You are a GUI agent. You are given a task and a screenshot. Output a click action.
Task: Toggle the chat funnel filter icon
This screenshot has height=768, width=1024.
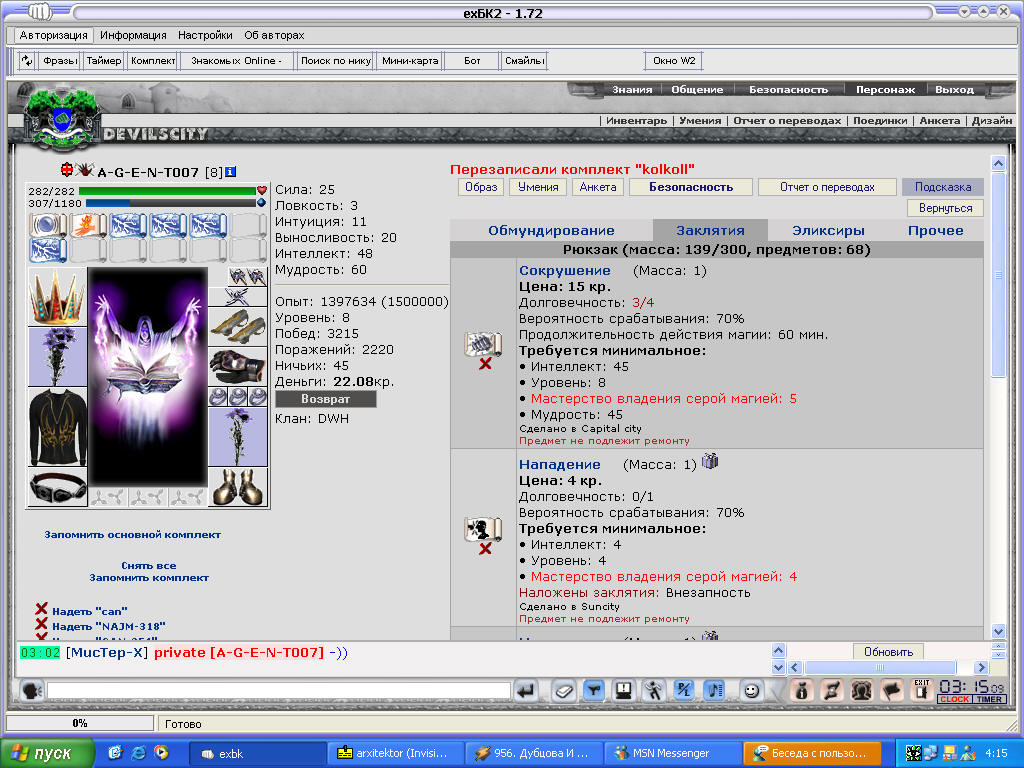[594, 690]
